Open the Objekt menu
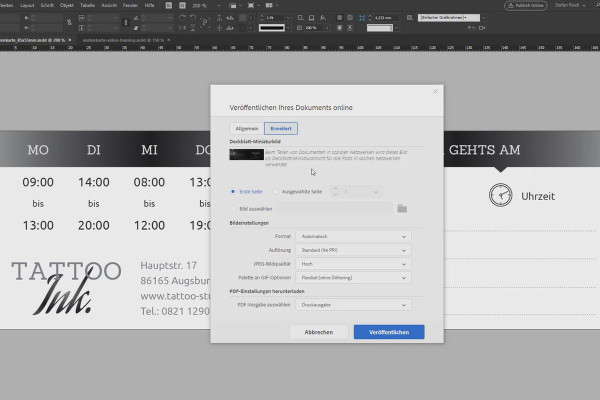 pos(67,5)
